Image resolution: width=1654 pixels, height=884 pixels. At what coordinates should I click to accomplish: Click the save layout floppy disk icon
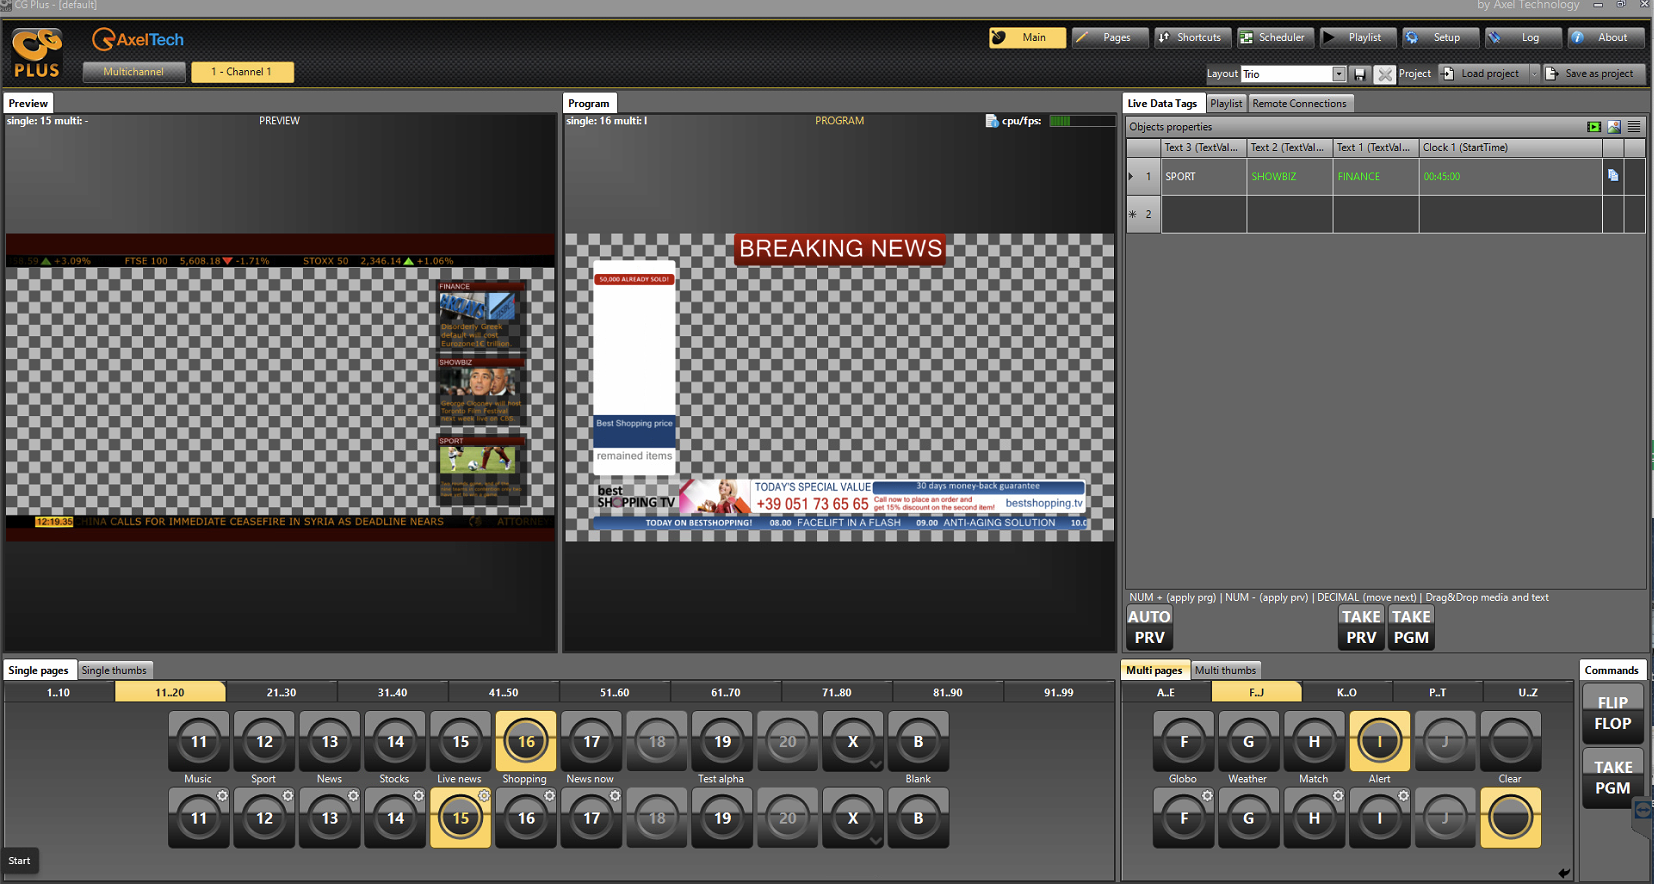pos(1360,74)
